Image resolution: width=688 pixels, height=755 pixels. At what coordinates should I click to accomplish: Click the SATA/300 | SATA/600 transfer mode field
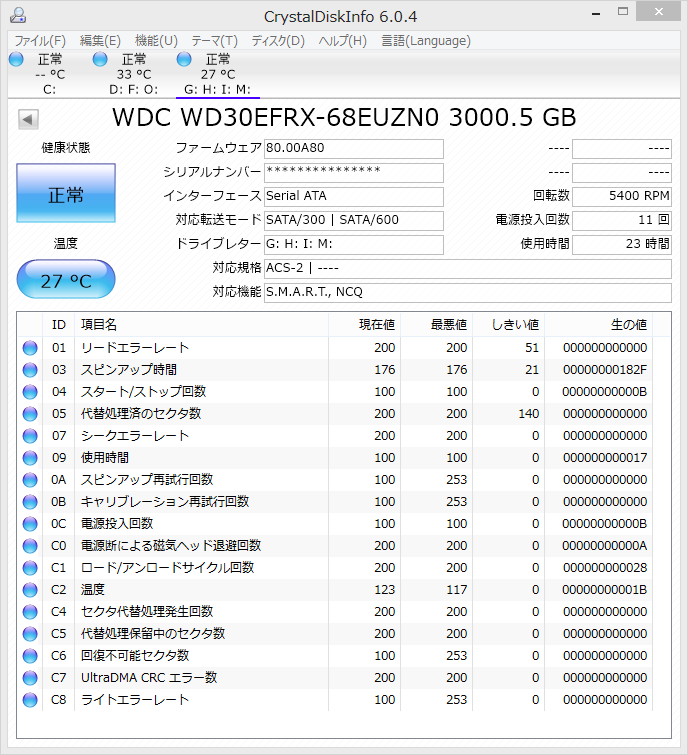[354, 221]
